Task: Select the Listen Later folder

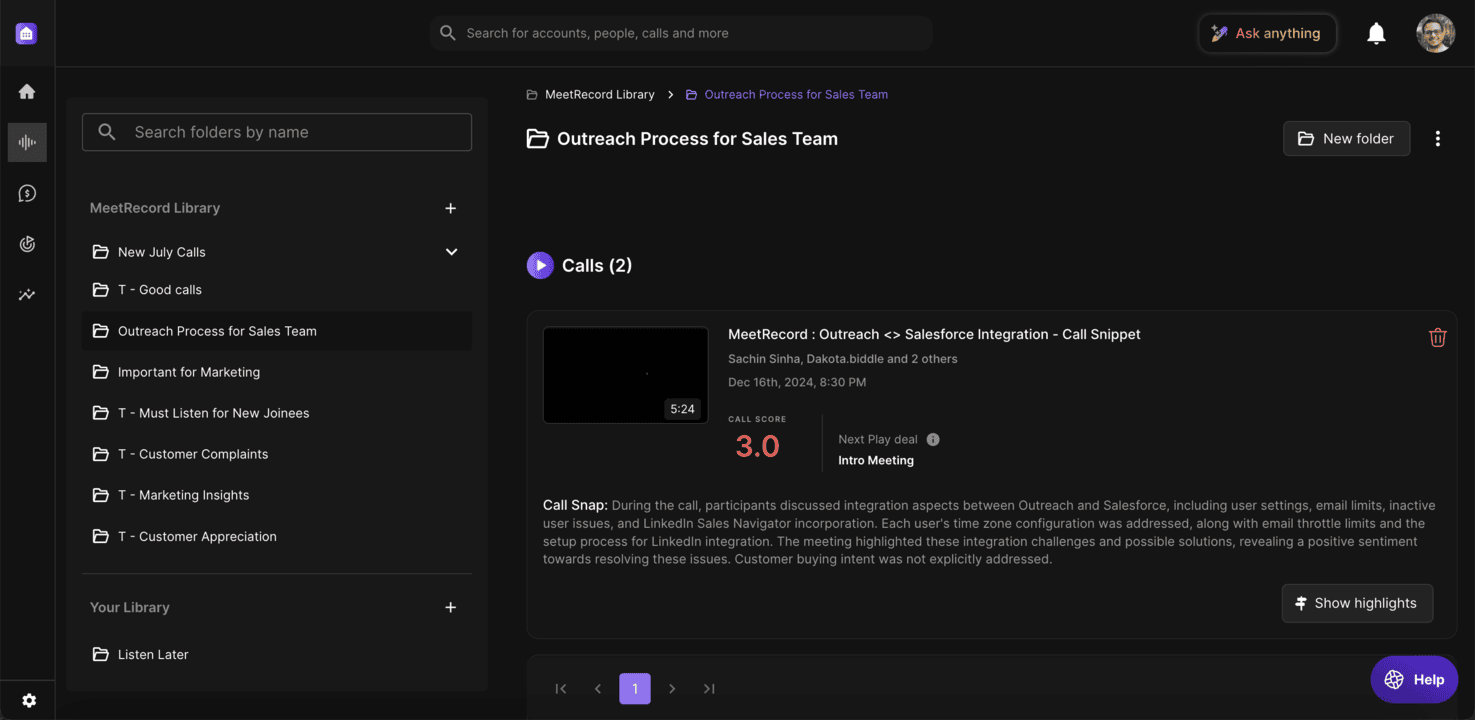Action: click(x=153, y=654)
